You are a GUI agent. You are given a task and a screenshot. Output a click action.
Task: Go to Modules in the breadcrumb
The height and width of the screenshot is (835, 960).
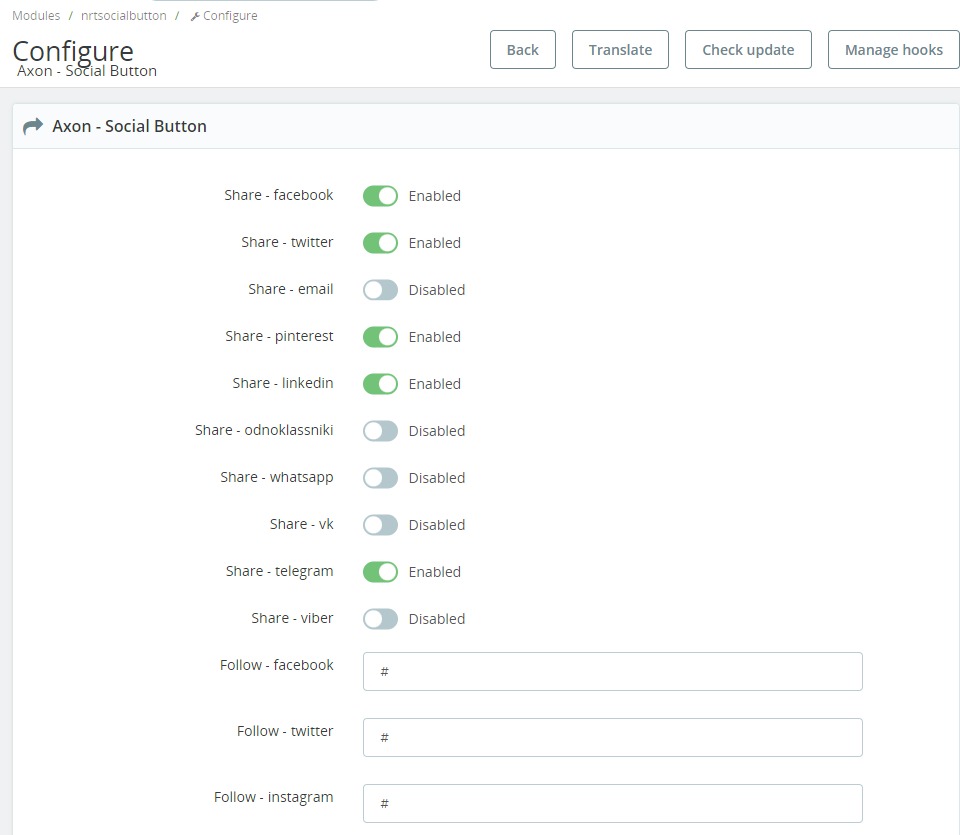(36, 16)
